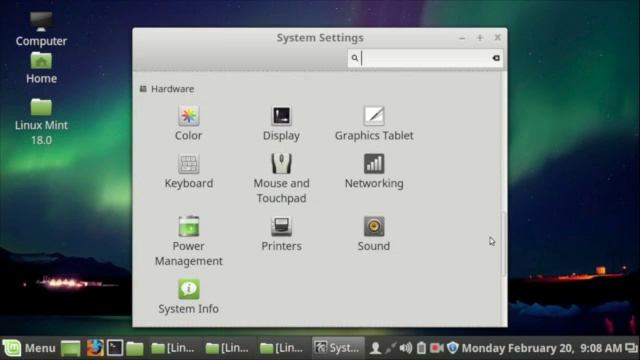Open the Color settings icon

coord(189,116)
